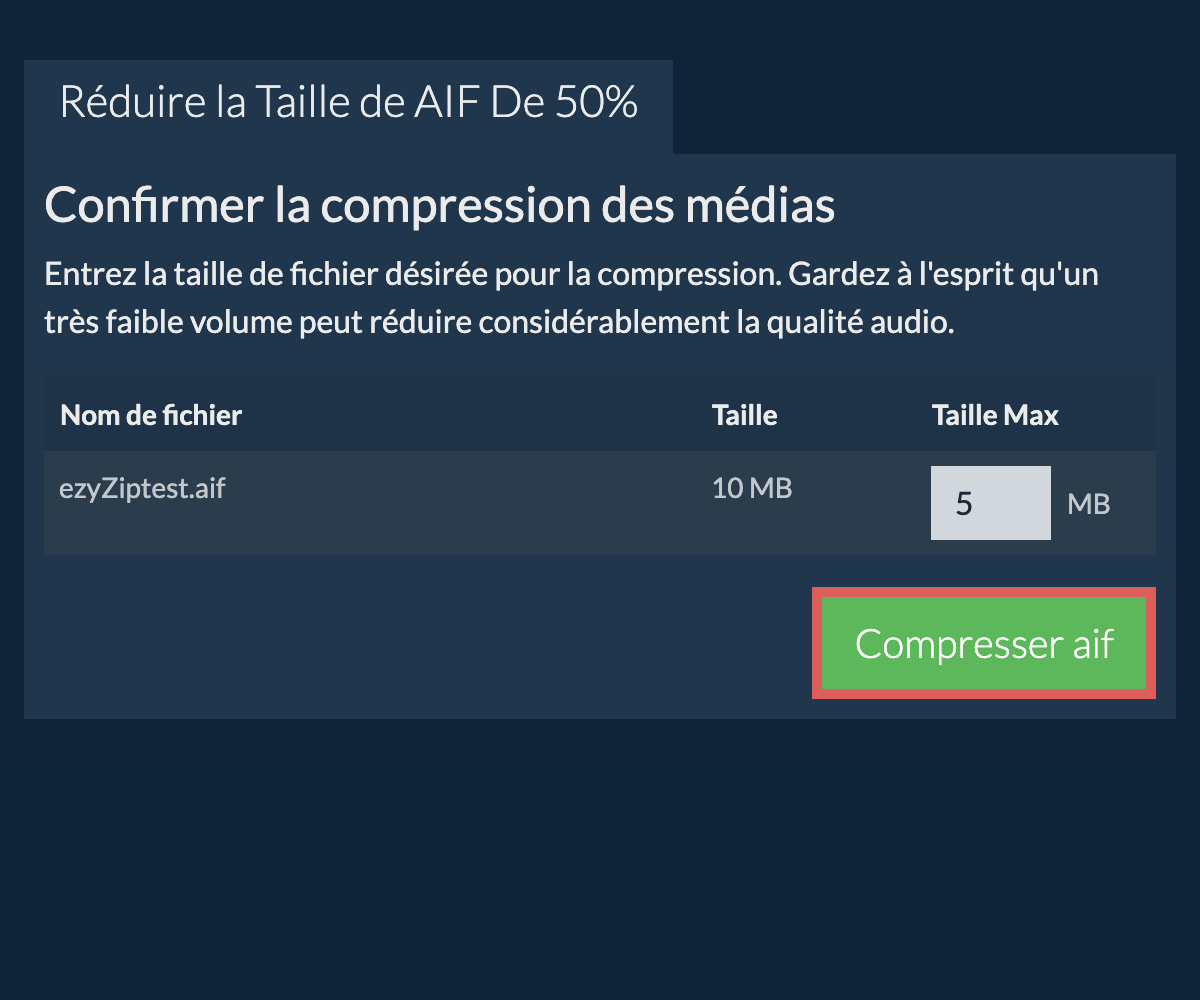1200x1000 pixels.
Task: Click empty dark background below the panel
Action: (600, 860)
